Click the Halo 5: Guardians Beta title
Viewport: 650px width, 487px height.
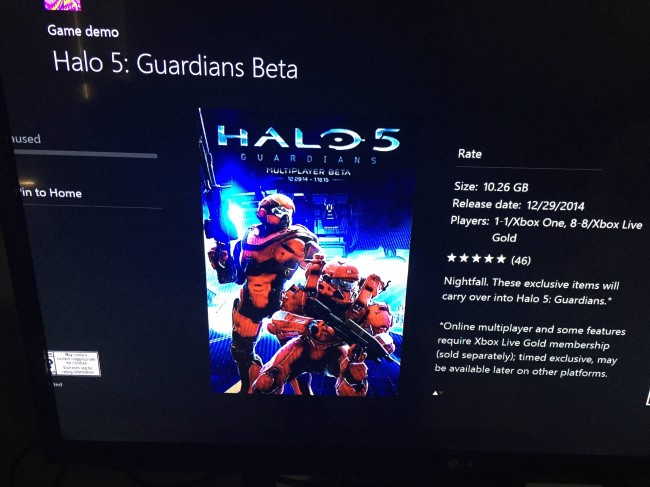175,65
